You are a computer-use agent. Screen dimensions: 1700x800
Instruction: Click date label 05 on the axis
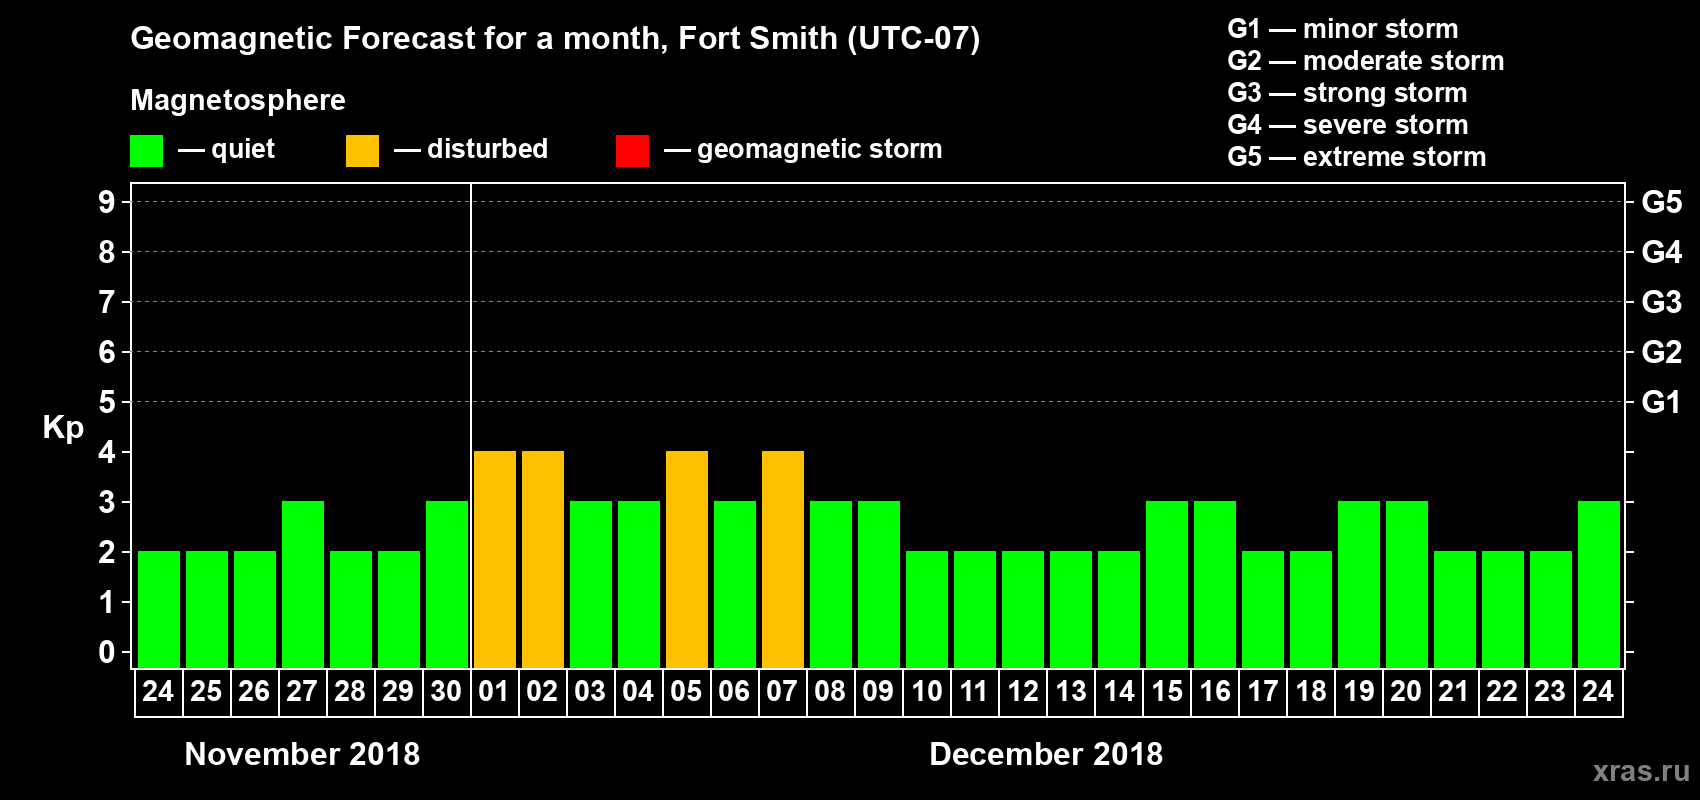686,691
